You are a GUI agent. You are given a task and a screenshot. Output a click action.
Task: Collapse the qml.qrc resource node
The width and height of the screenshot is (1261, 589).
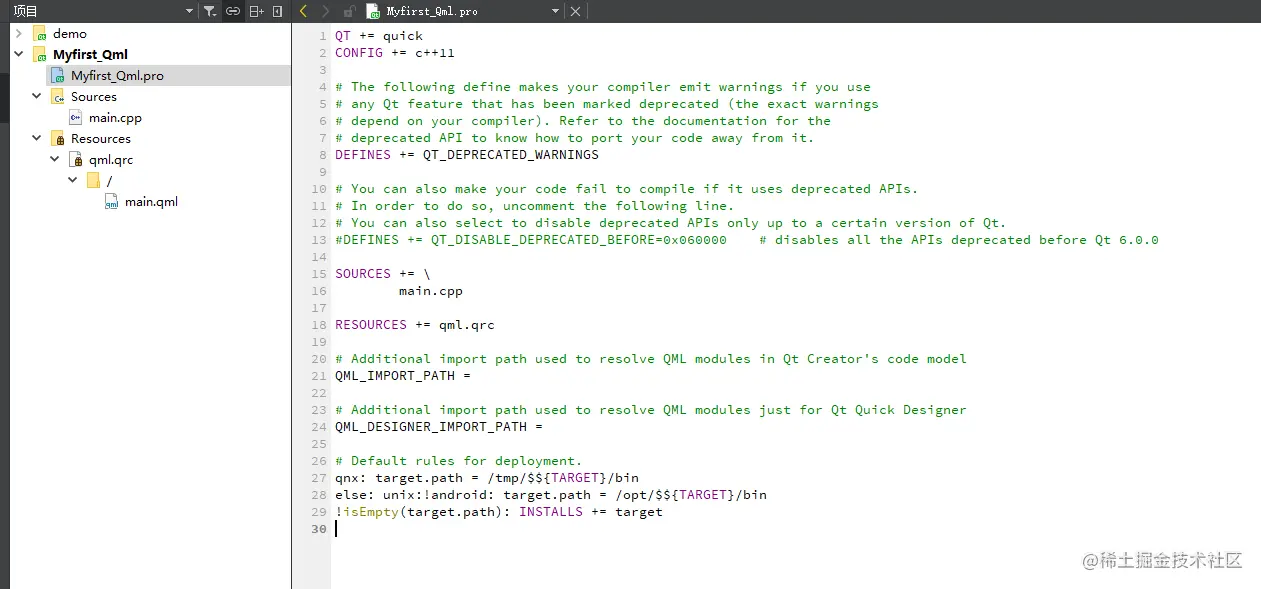(55, 159)
